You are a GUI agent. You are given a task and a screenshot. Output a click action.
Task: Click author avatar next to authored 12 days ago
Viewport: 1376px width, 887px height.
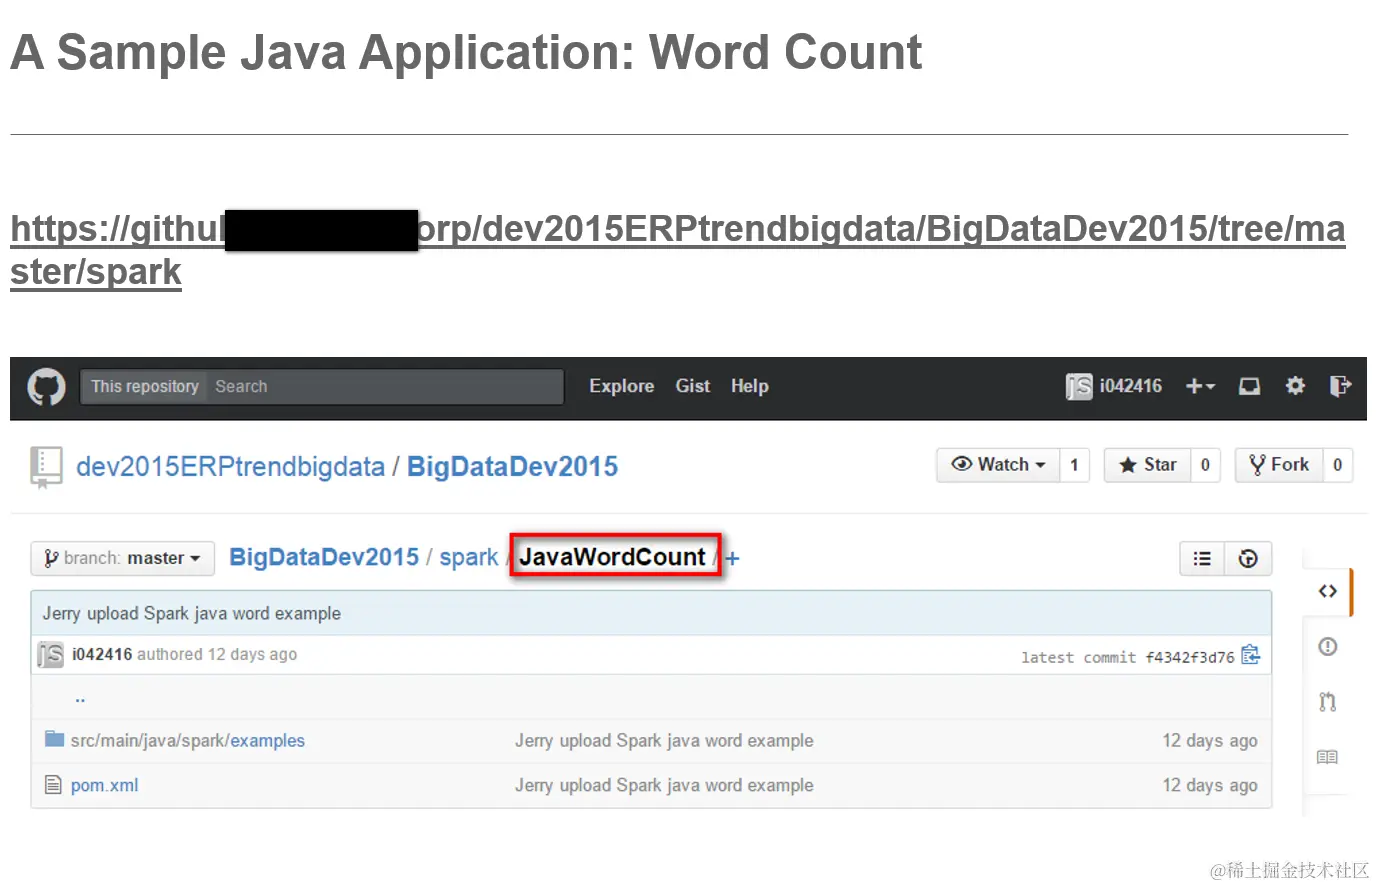click(50, 655)
